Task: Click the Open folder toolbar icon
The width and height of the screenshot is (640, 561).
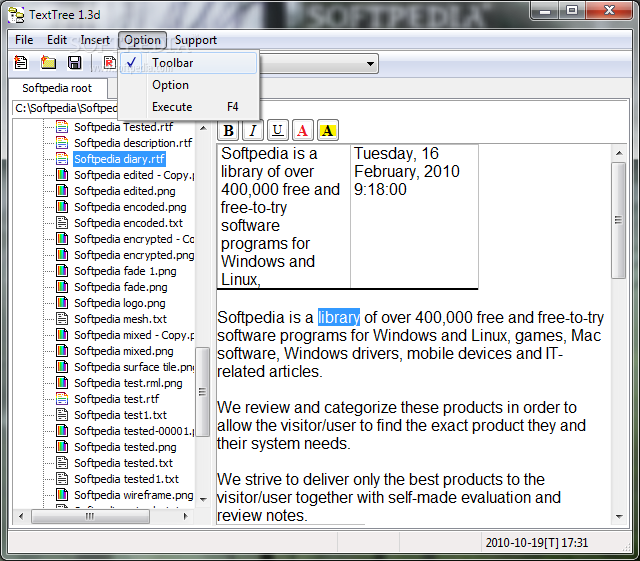Action: click(48, 62)
